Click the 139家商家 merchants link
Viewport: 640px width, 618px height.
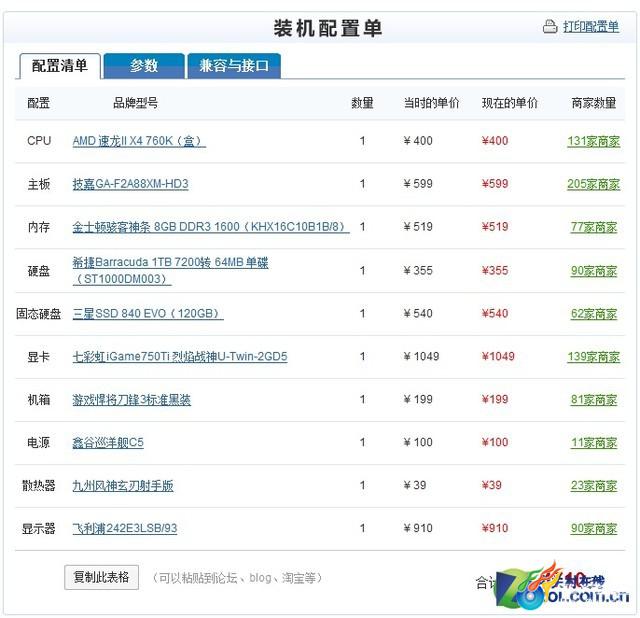(593, 356)
